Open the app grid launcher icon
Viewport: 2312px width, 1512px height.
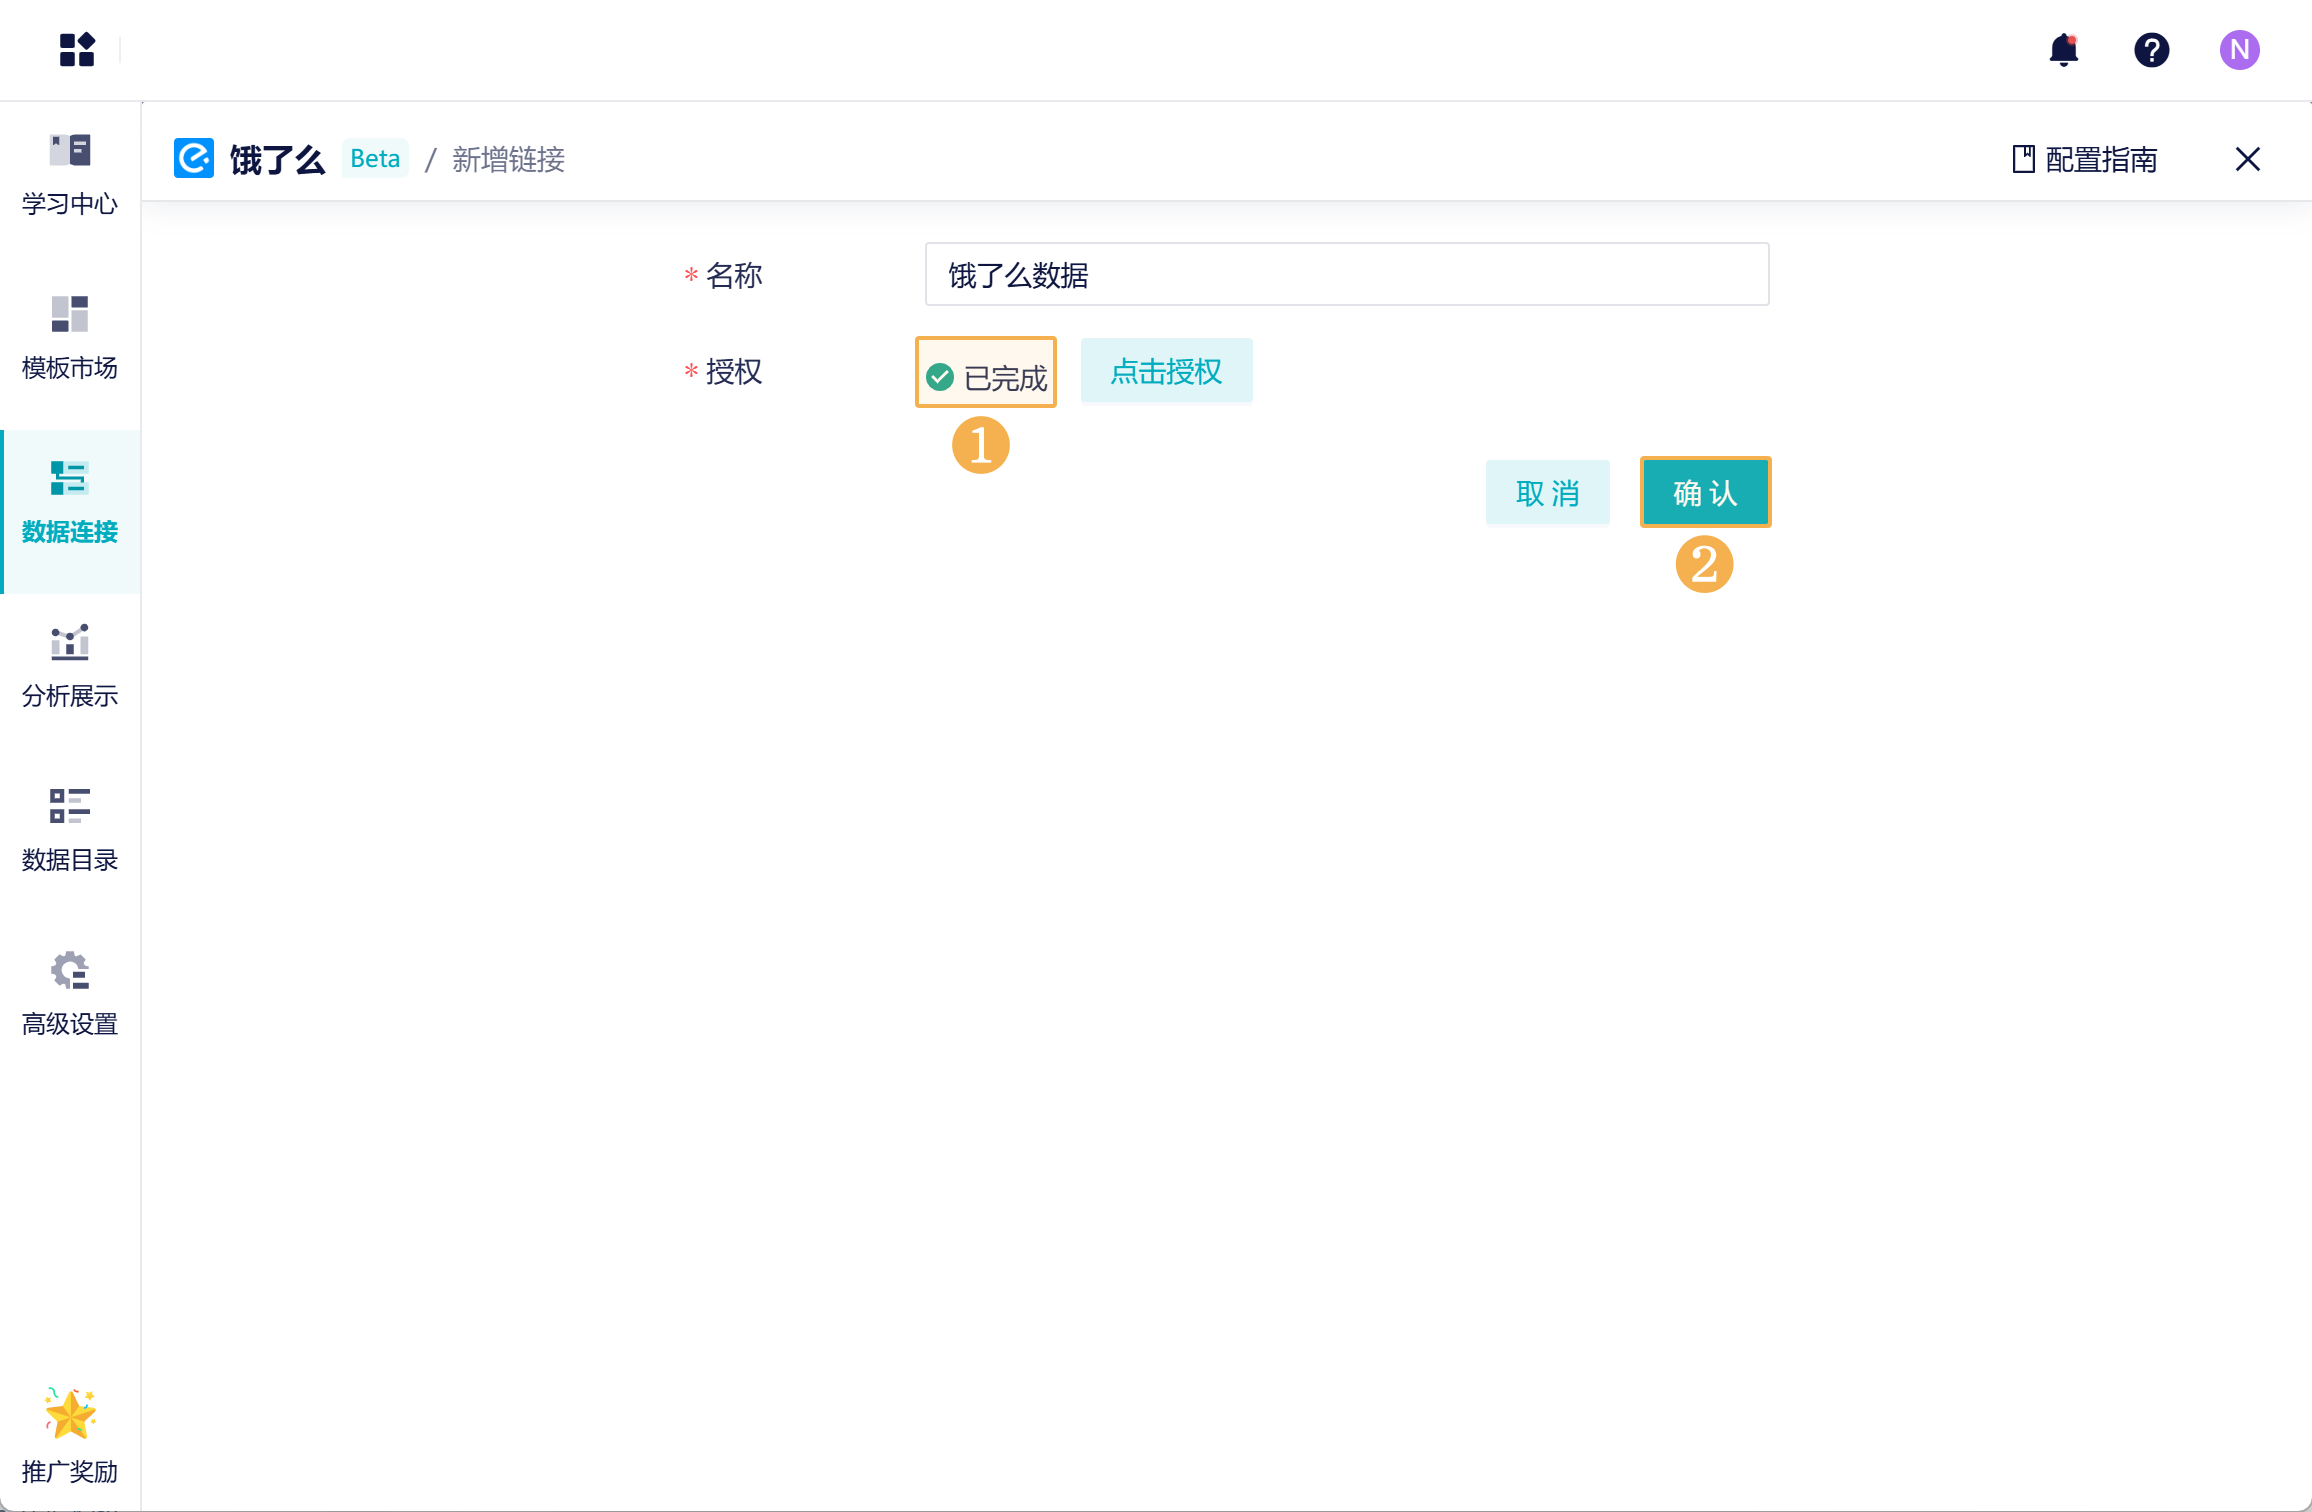click(76, 49)
